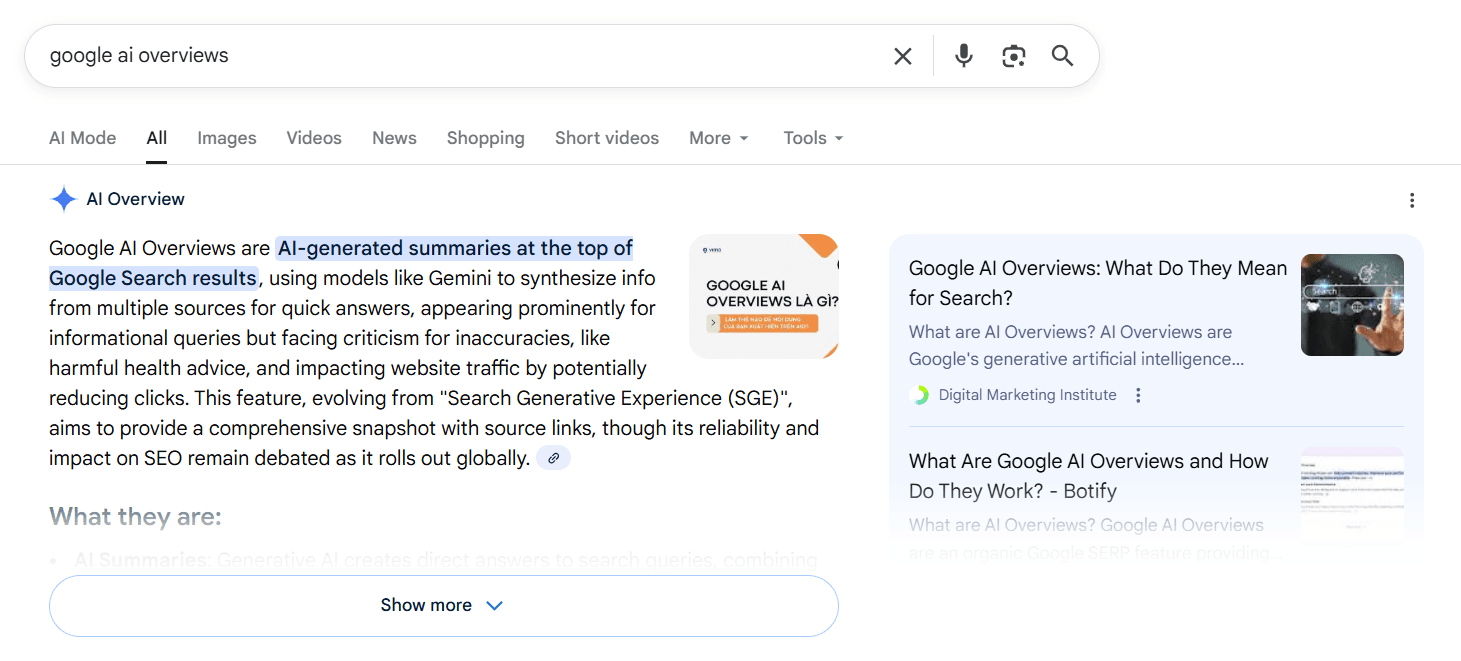
Task: Select the News tab
Action: tap(394, 138)
